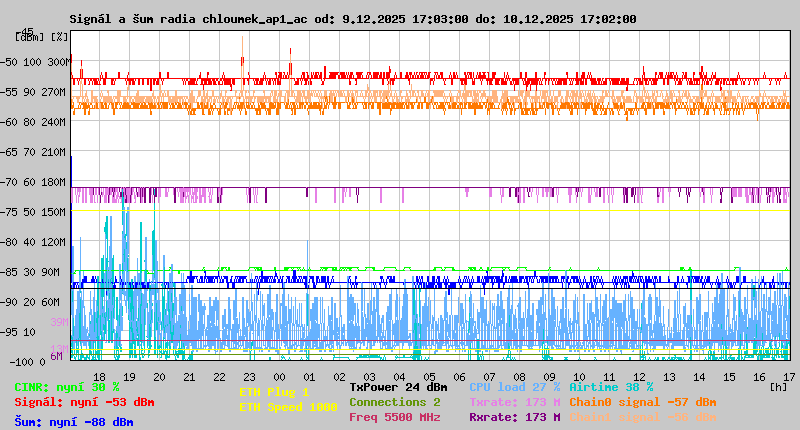Click the '04' hour tick label
800x430 pixels.
point(399,377)
